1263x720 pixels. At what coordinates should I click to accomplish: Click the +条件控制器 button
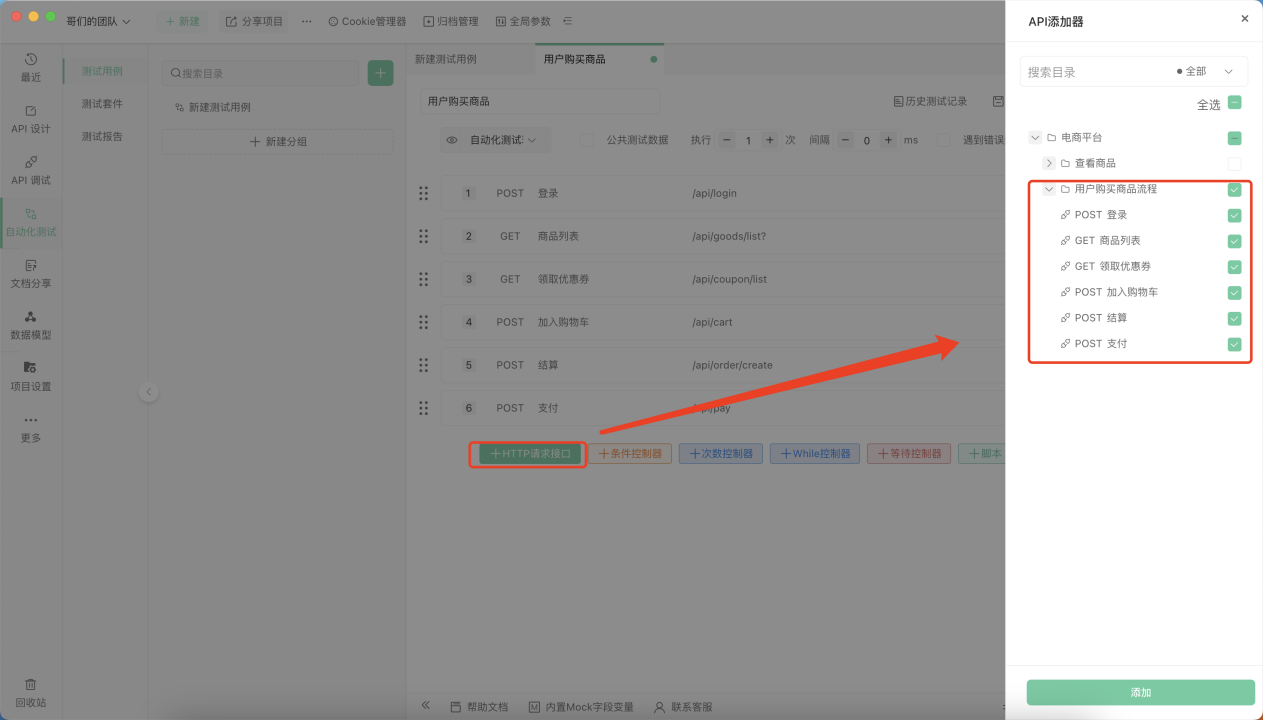[630, 454]
